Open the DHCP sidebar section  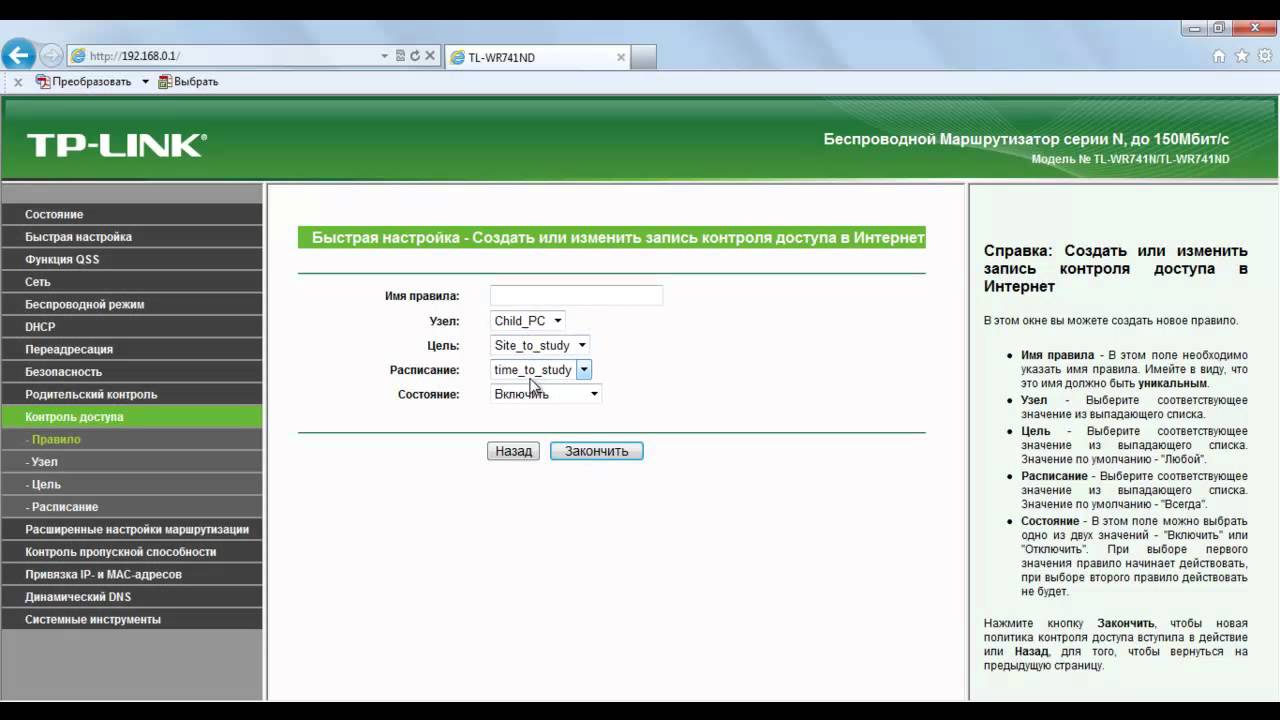pos(131,327)
